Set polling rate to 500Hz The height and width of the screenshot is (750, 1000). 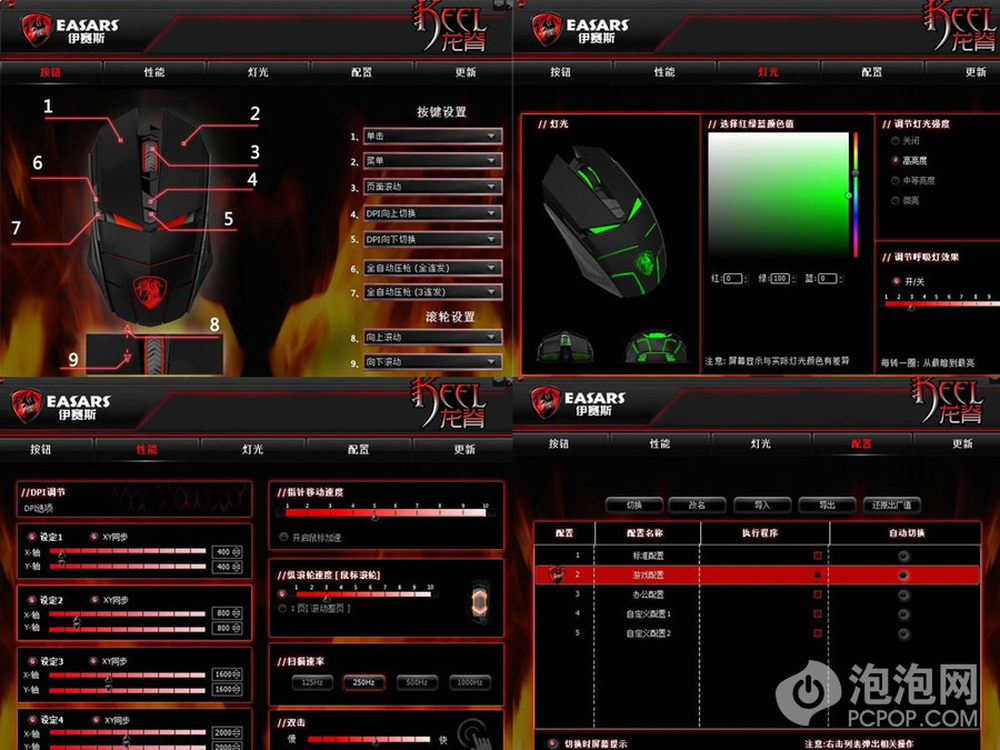[x=416, y=683]
